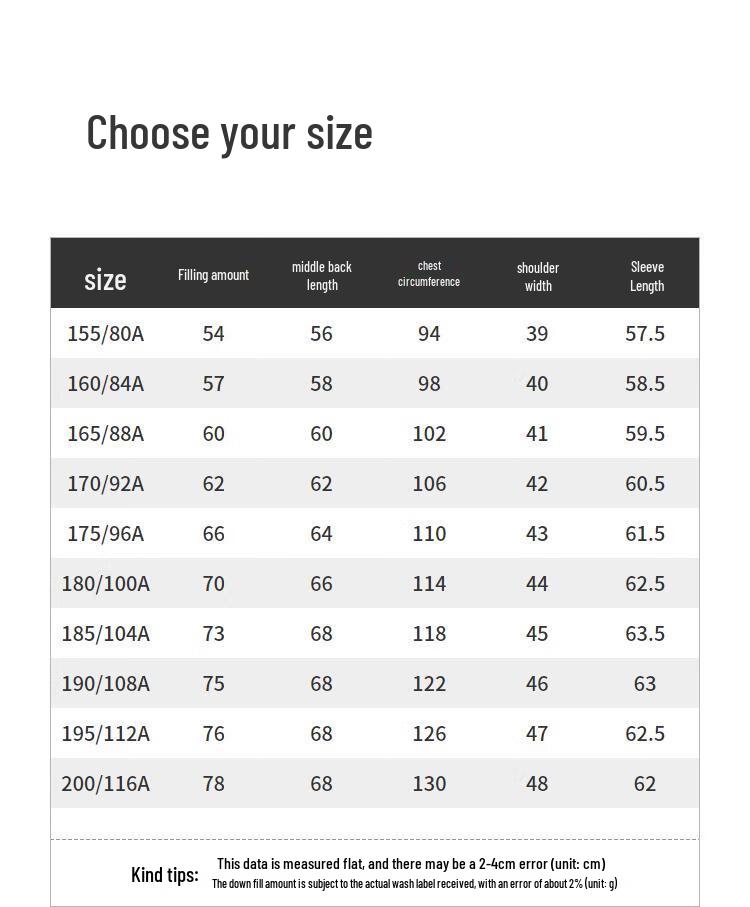Click the 'Kind tips:' label
Image resolution: width=750 pixels, height=907 pixels.
coord(164,875)
